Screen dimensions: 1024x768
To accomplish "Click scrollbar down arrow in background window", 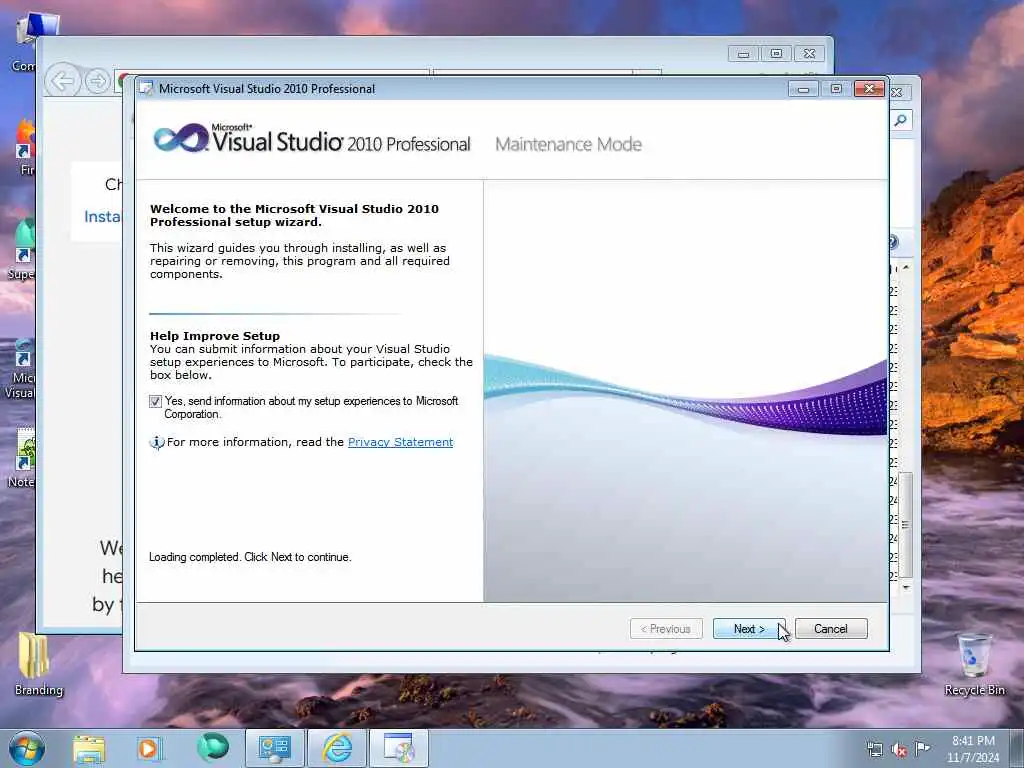I will 906,587.
